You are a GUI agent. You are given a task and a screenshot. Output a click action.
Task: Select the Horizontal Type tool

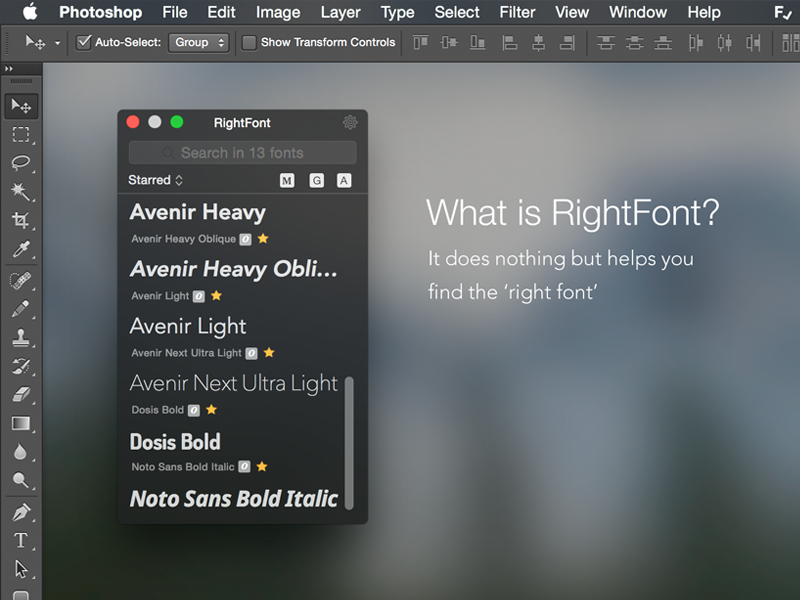[20, 541]
